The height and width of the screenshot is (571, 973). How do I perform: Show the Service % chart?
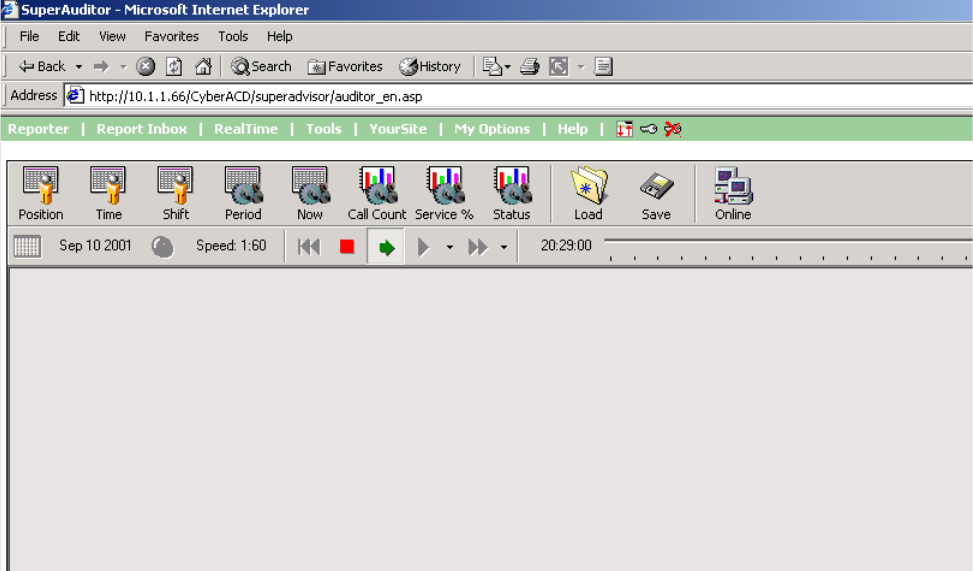[x=444, y=193]
